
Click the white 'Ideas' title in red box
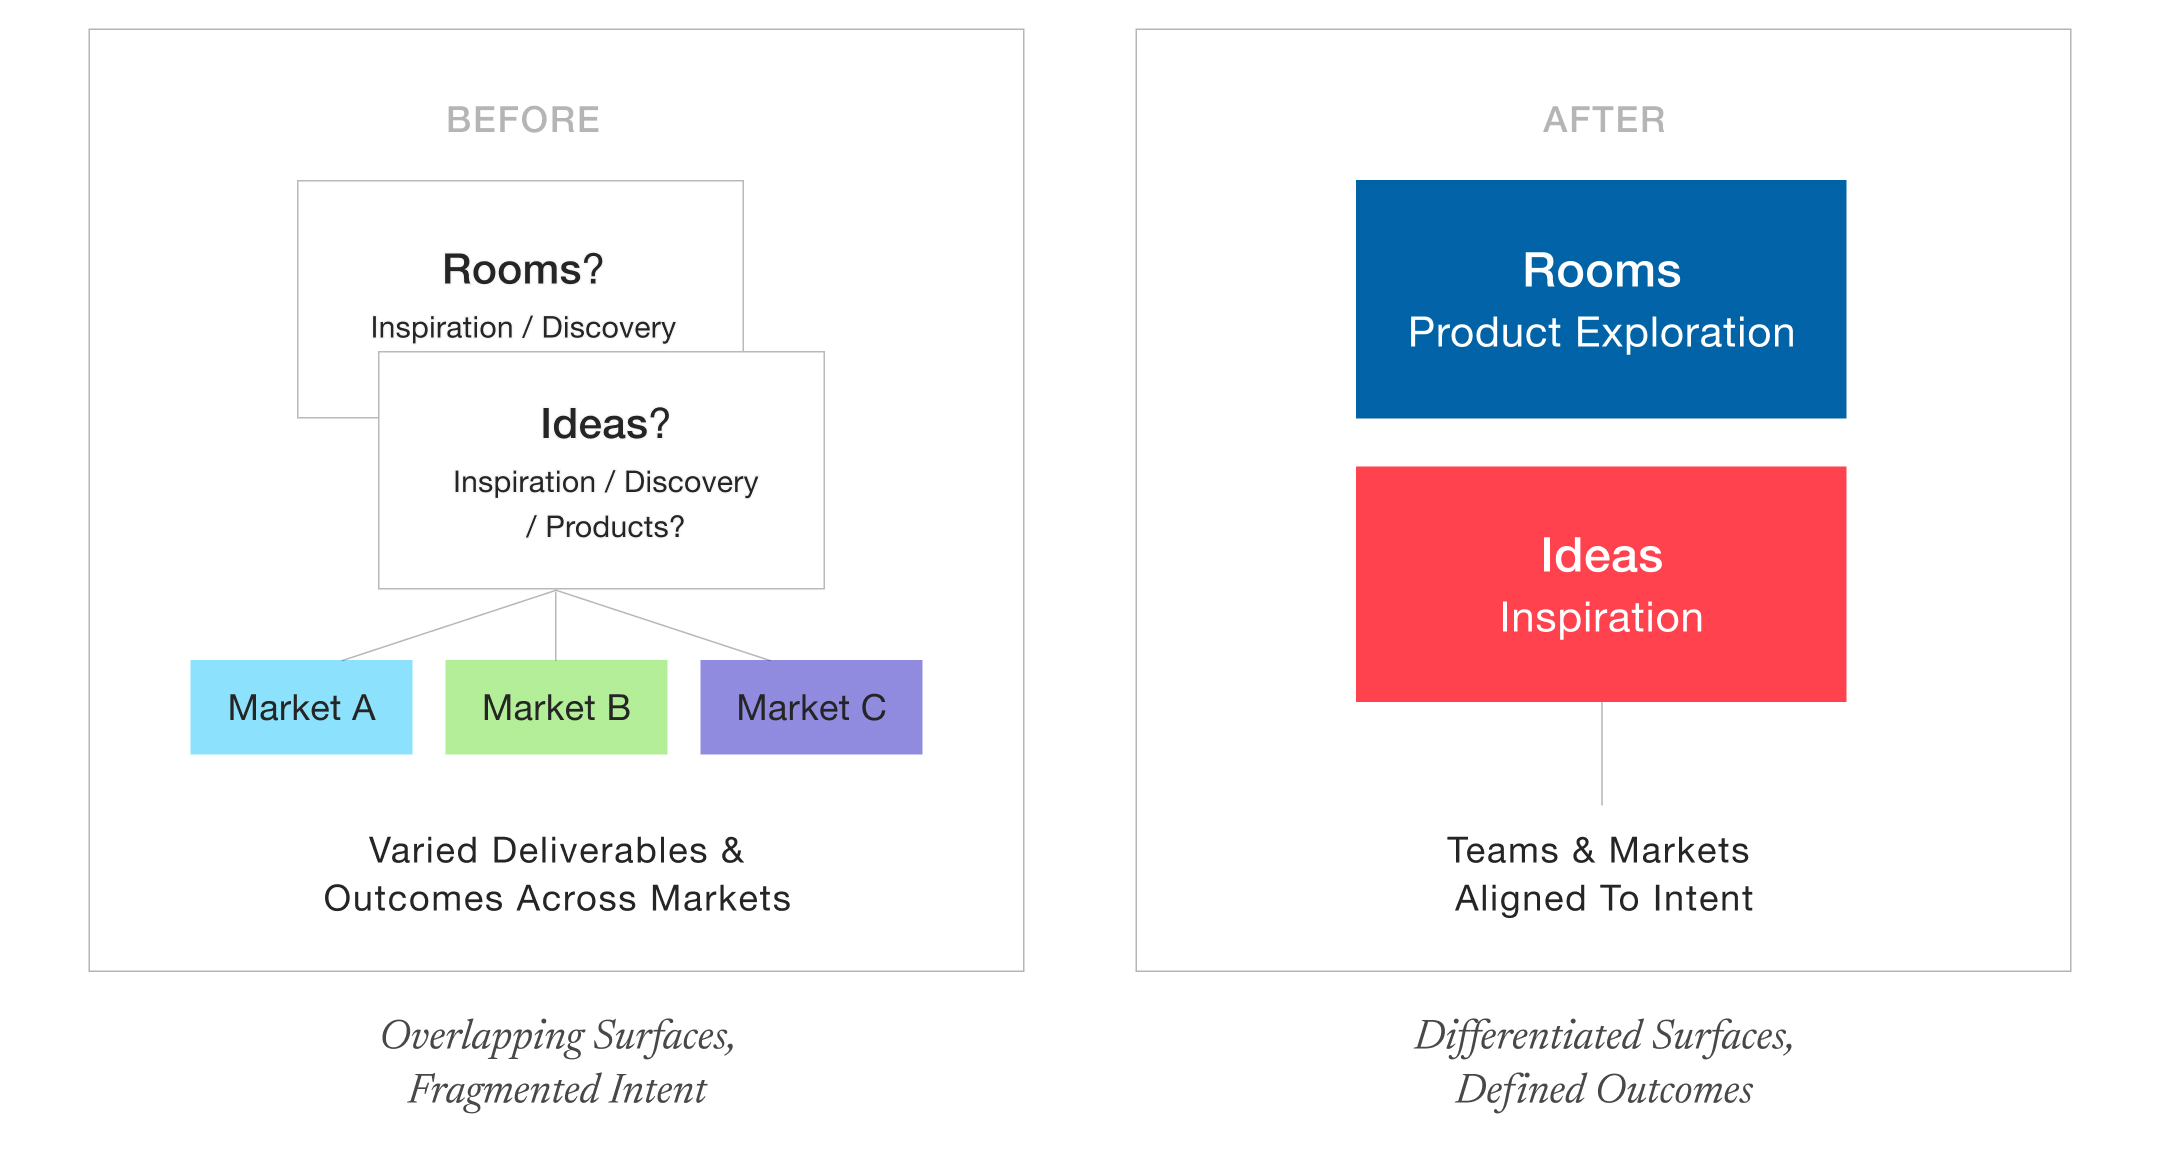pyautogui.click(x=1601, y=555)
